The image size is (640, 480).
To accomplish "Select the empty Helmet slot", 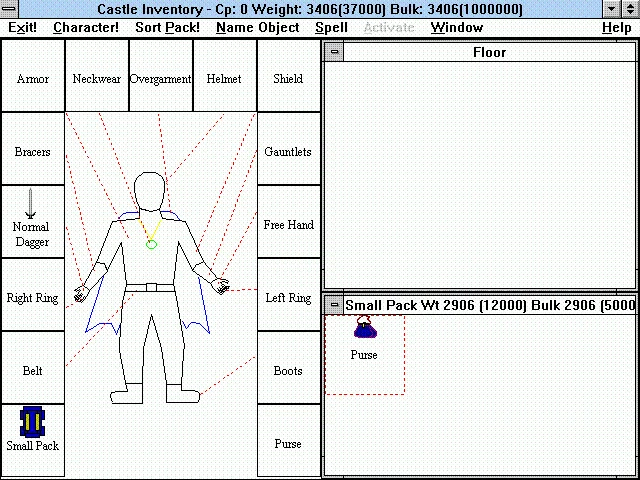I will [224, 76].
